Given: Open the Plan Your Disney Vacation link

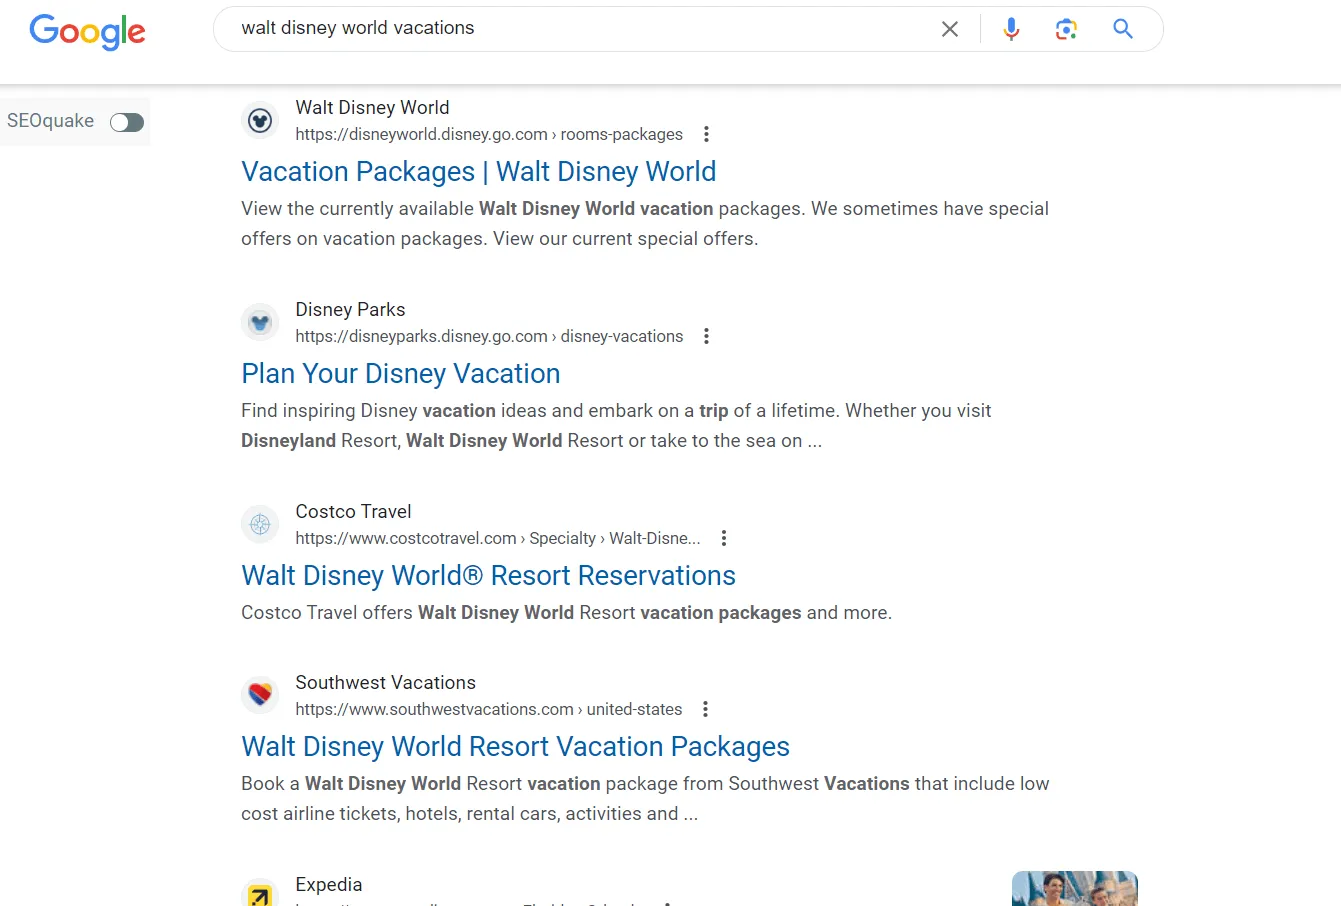Looking at the screenshot, I should [400, 373].
